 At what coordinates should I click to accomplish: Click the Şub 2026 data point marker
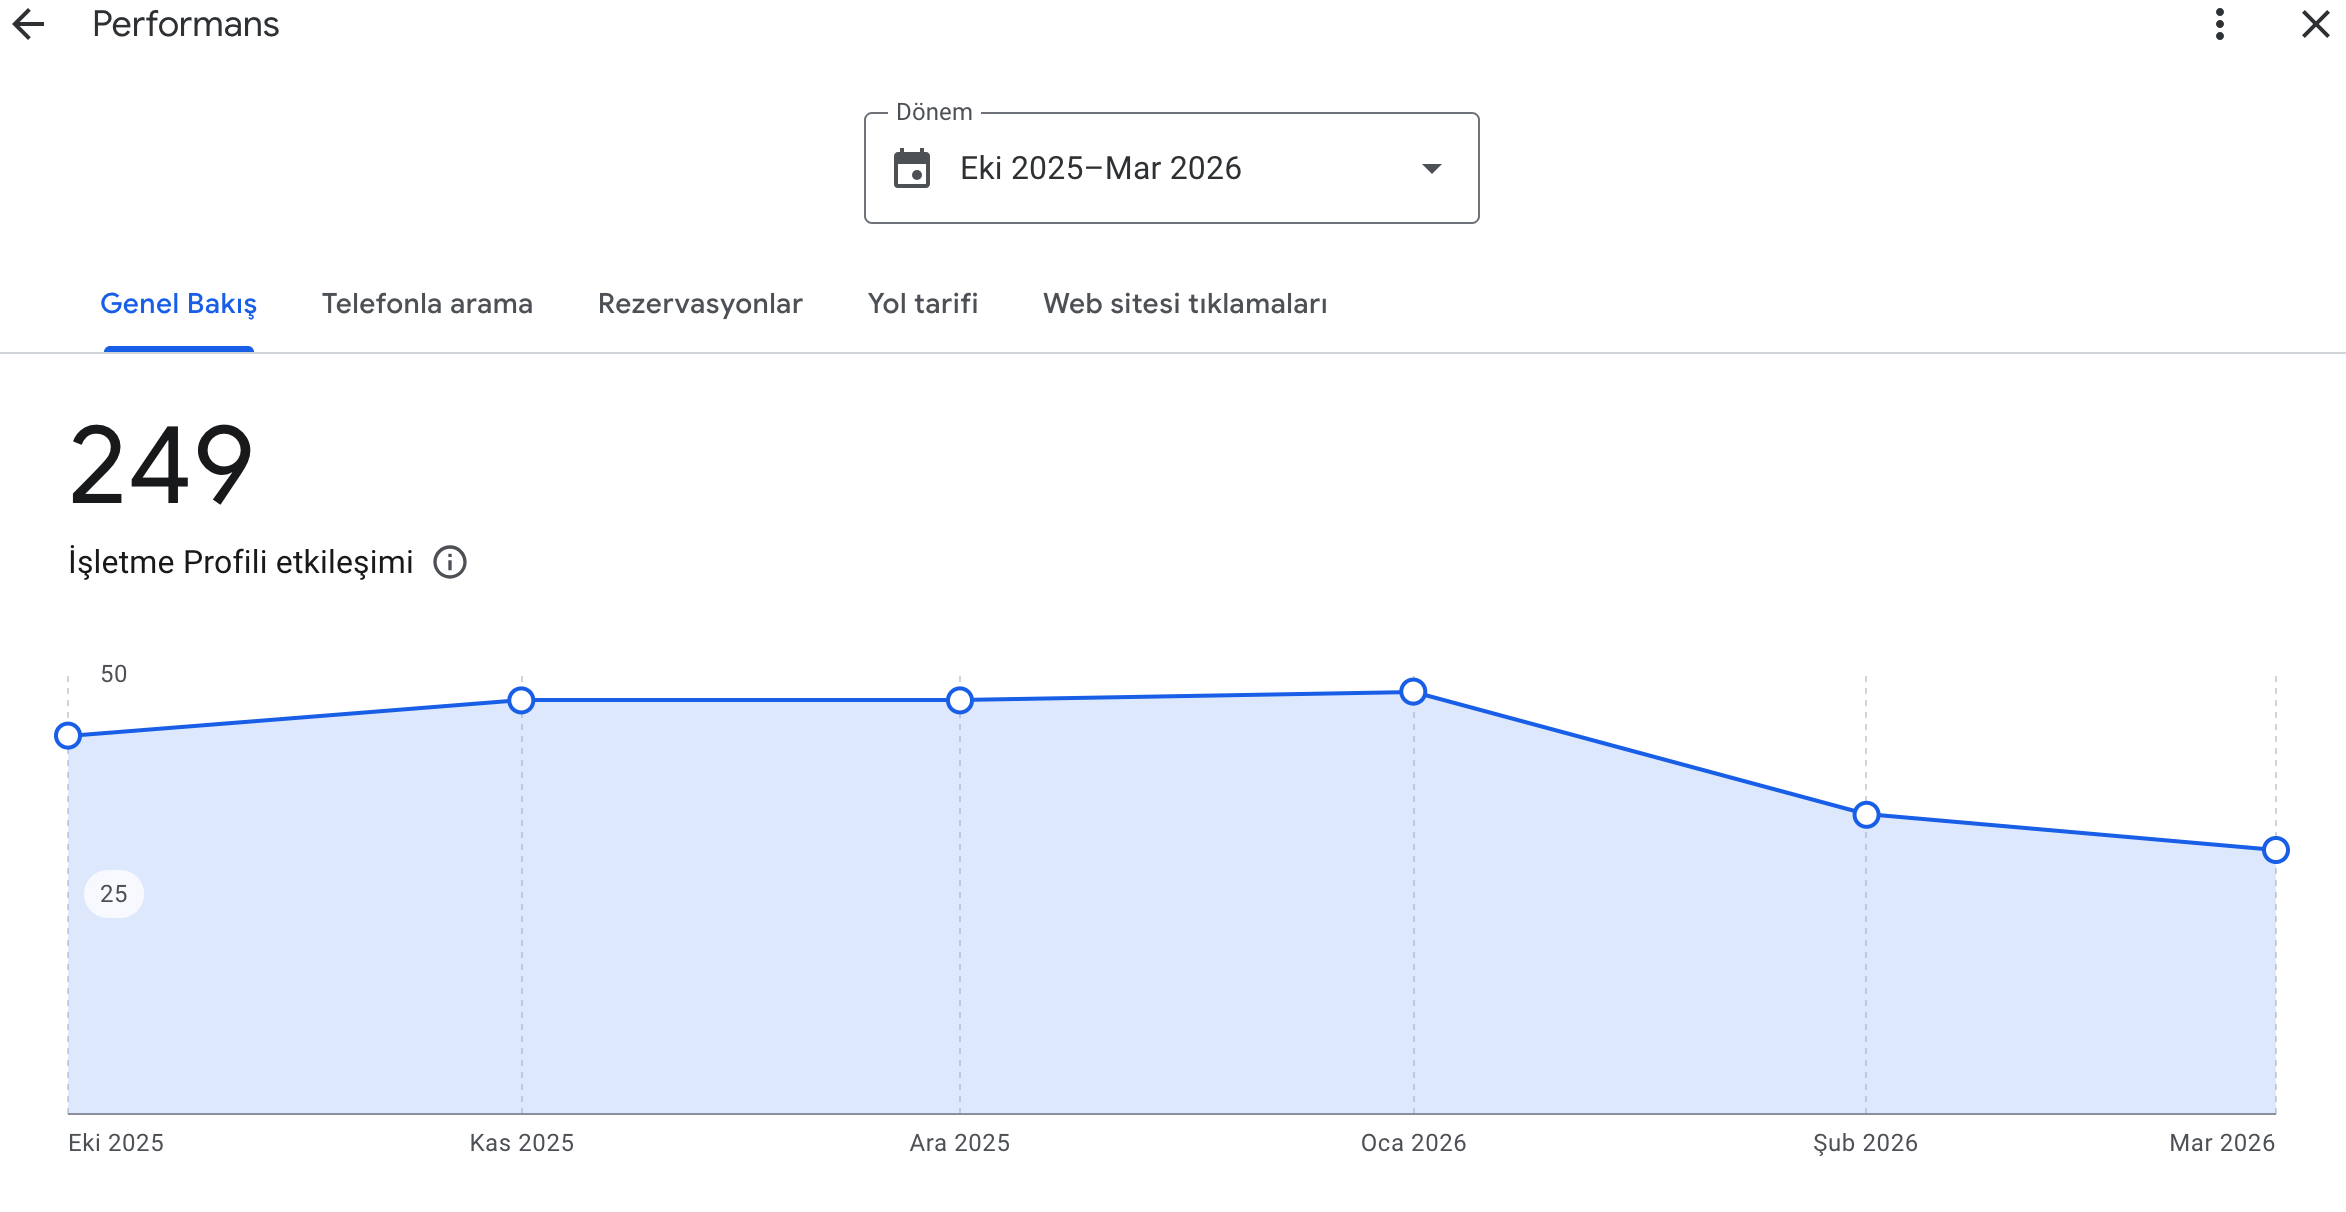1866,815
